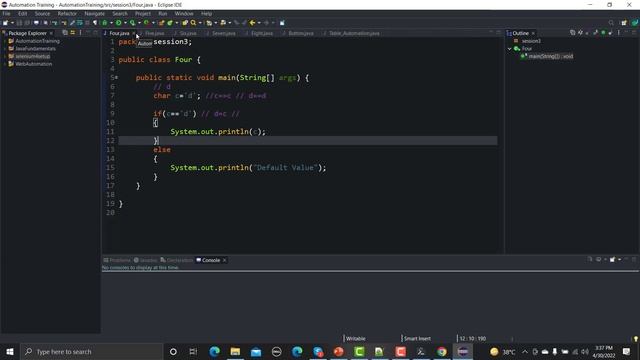Open the Navigate menu
Screen dimensions: 640x360
95,13
